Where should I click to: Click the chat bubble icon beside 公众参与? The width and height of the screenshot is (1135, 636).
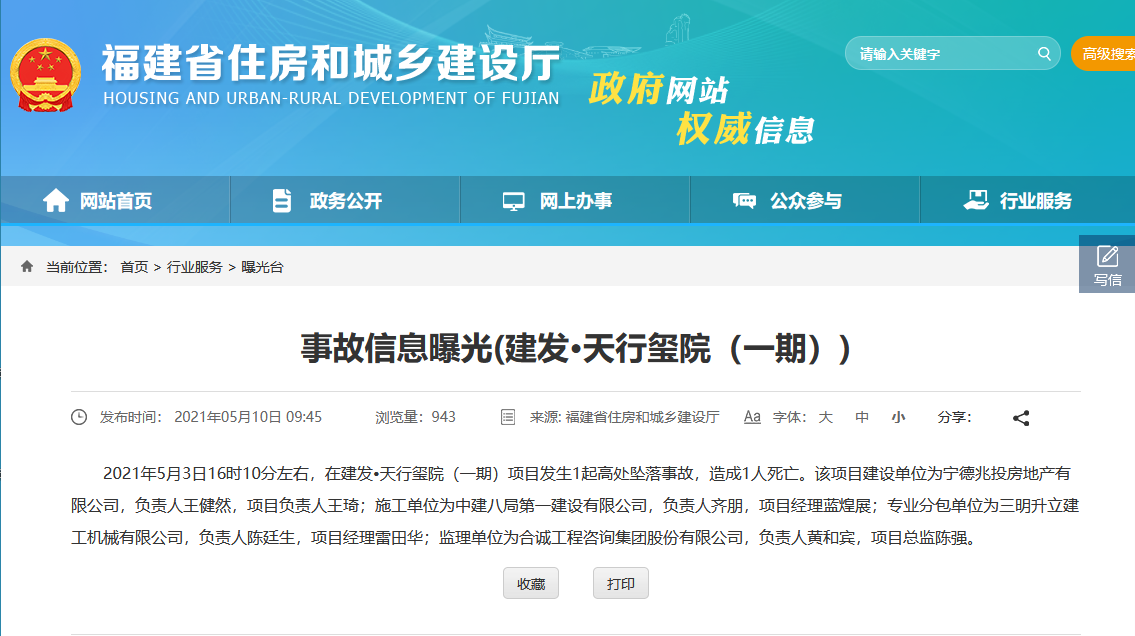pyautogui.click(x=744, y=200)
